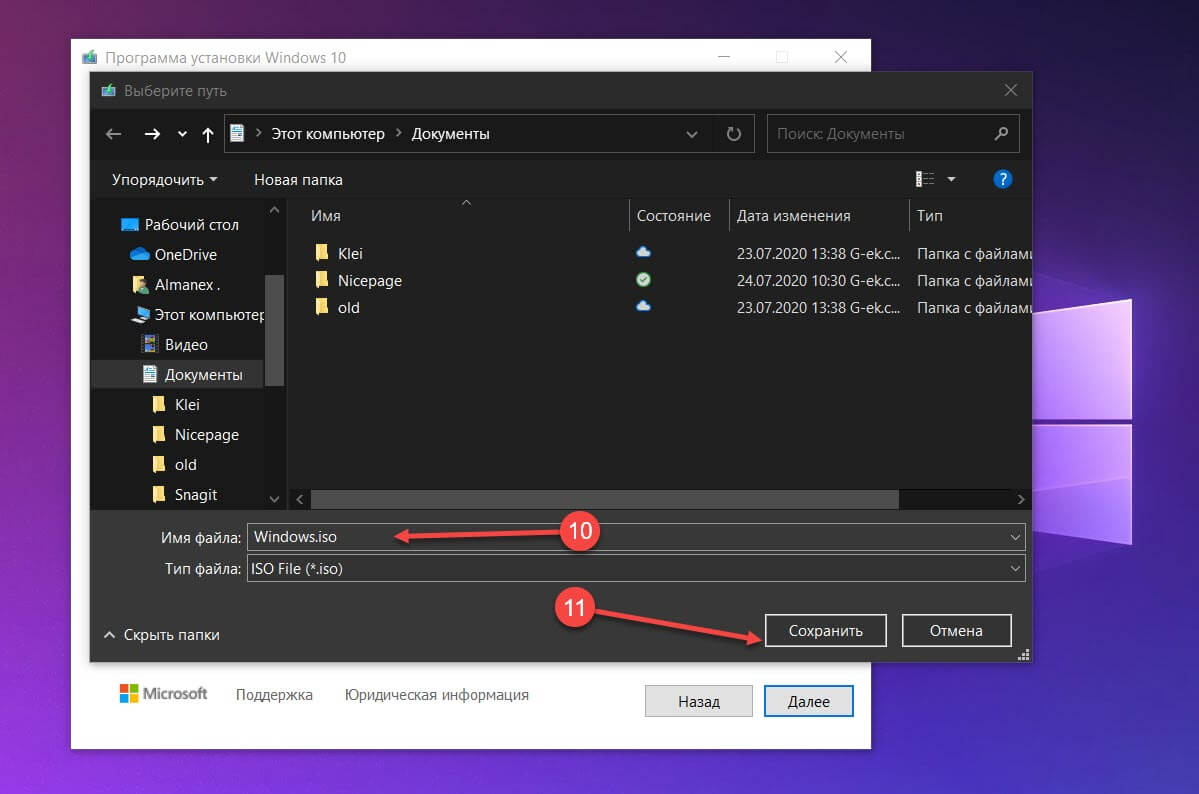Click 'Поддержка' link in setup window
1199x794 pixels.
coord(274,695)
